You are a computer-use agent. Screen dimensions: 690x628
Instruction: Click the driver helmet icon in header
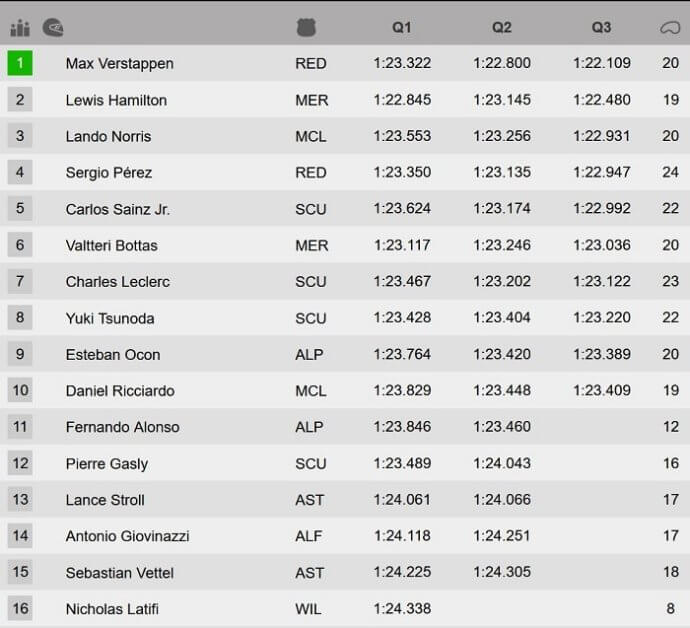point(53,28)
